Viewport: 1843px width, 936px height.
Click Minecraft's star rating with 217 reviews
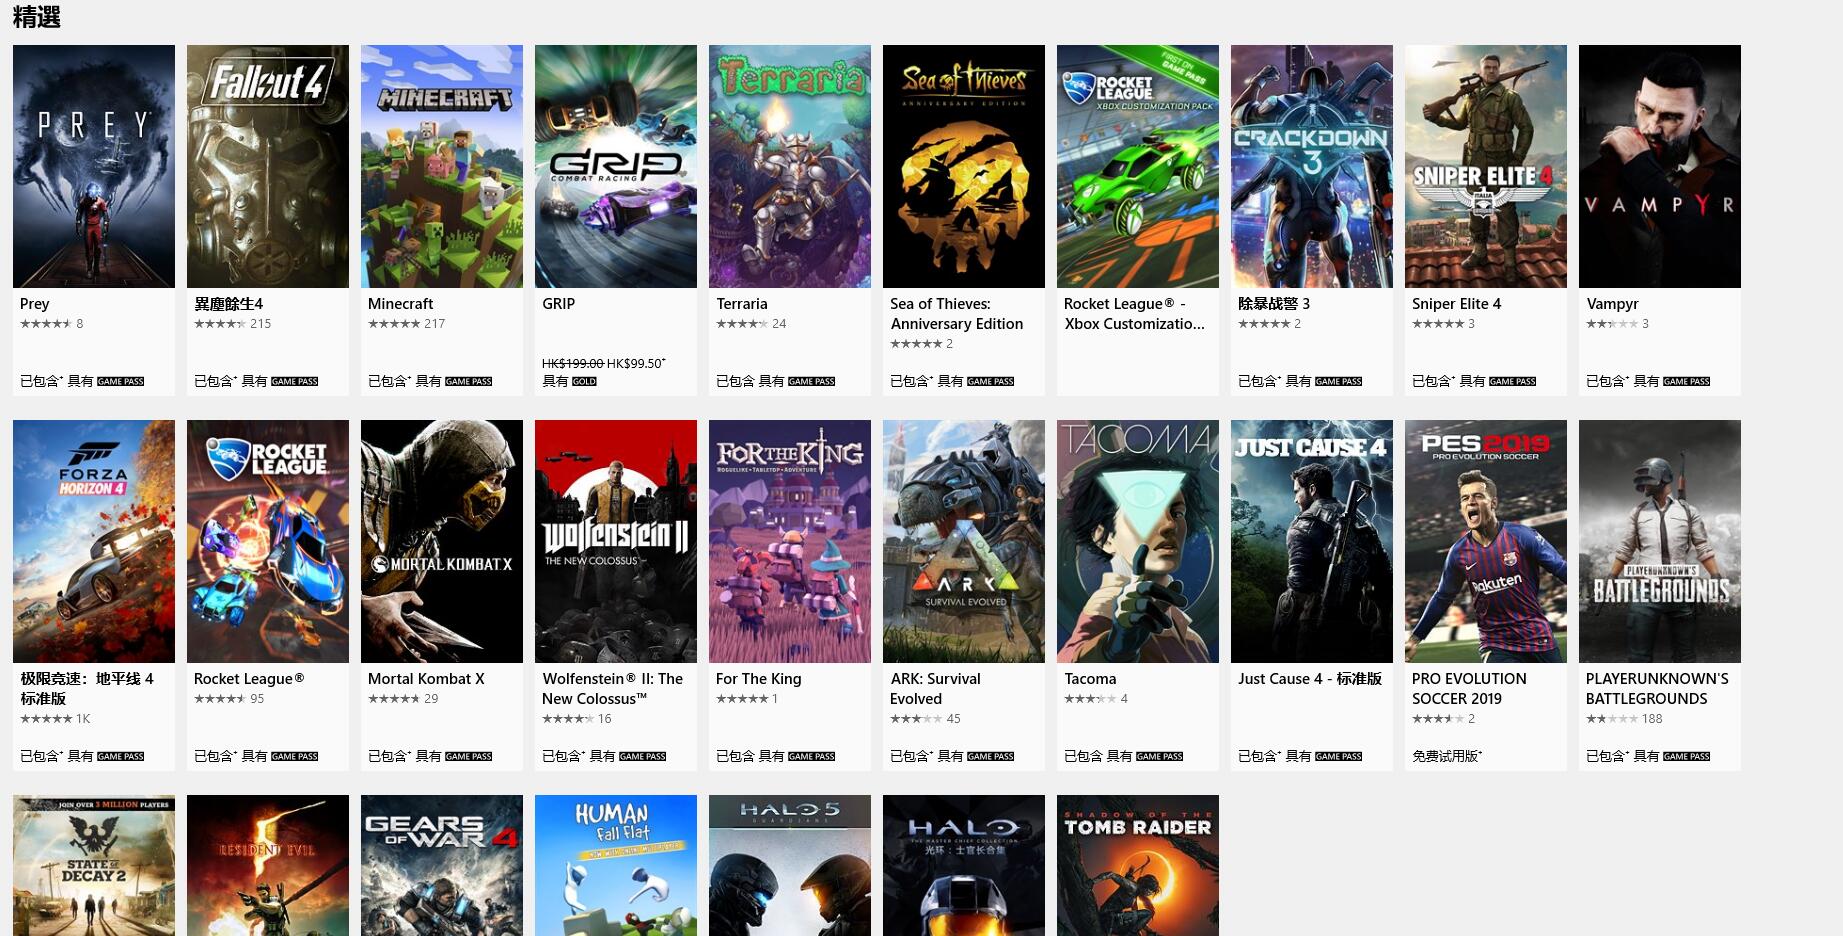[x=407, y=324]
